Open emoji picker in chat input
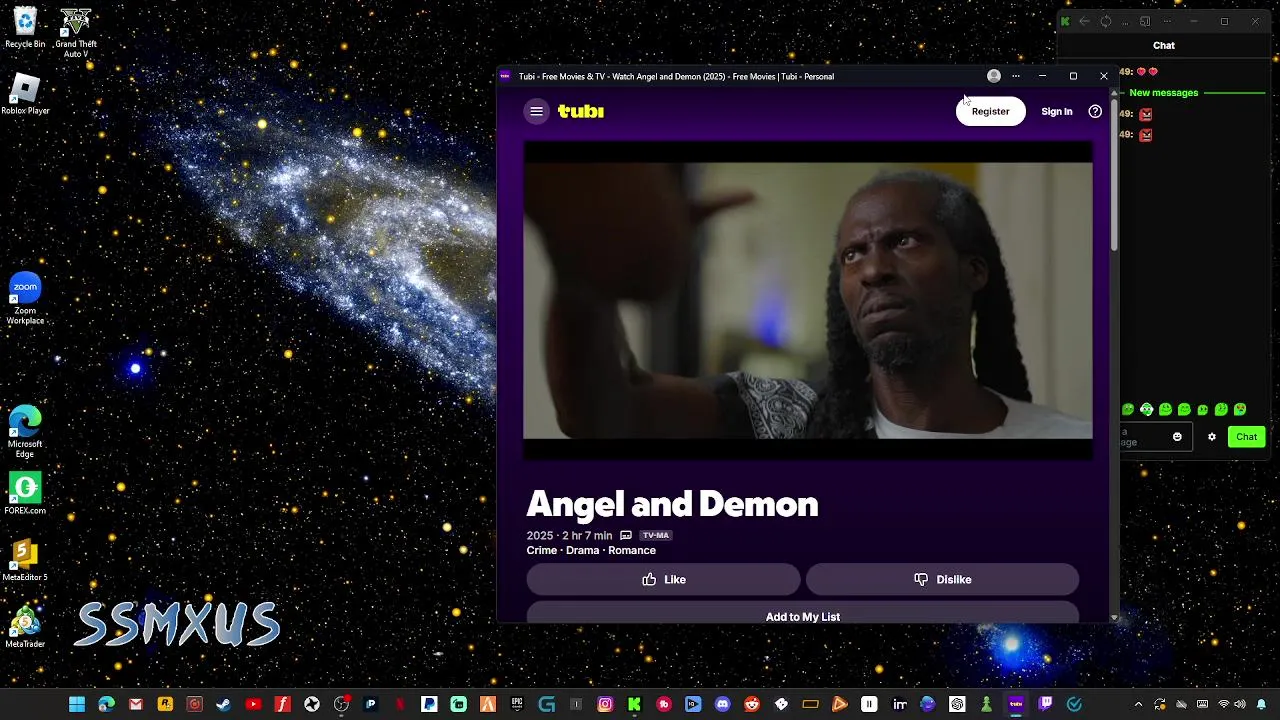Viewport: 1280px width, 720px height. tap(1177, 437)
